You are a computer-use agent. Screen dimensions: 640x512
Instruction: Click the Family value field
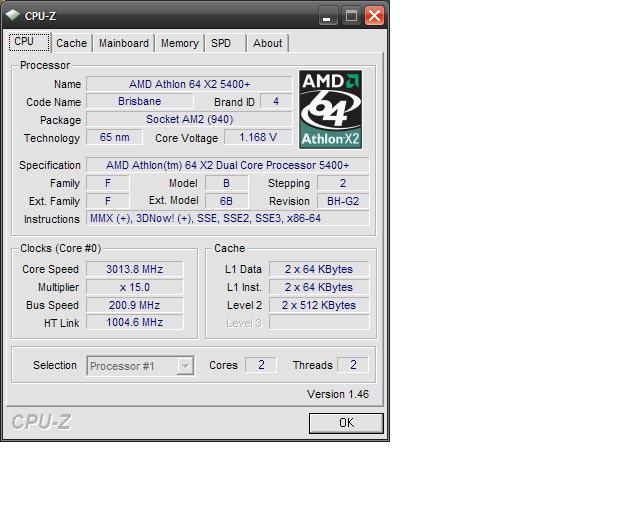tap(108, 183)
